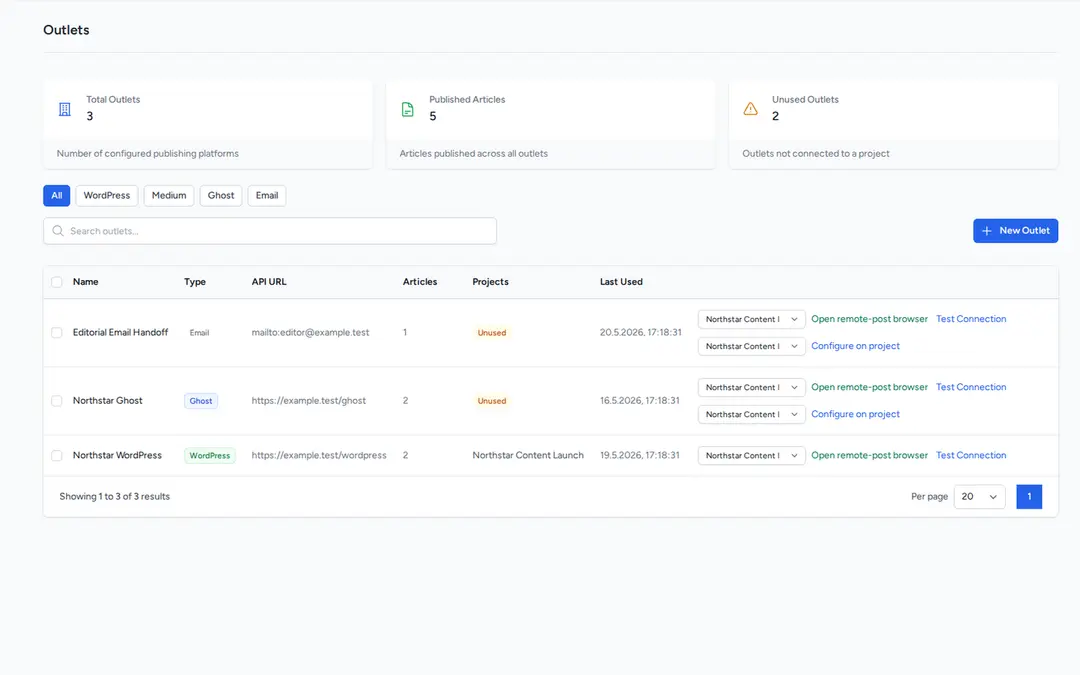Screen dimensions: 1080x675
Task: Open remote-post browser for Northstar Ghost
Action: point(869,387)
